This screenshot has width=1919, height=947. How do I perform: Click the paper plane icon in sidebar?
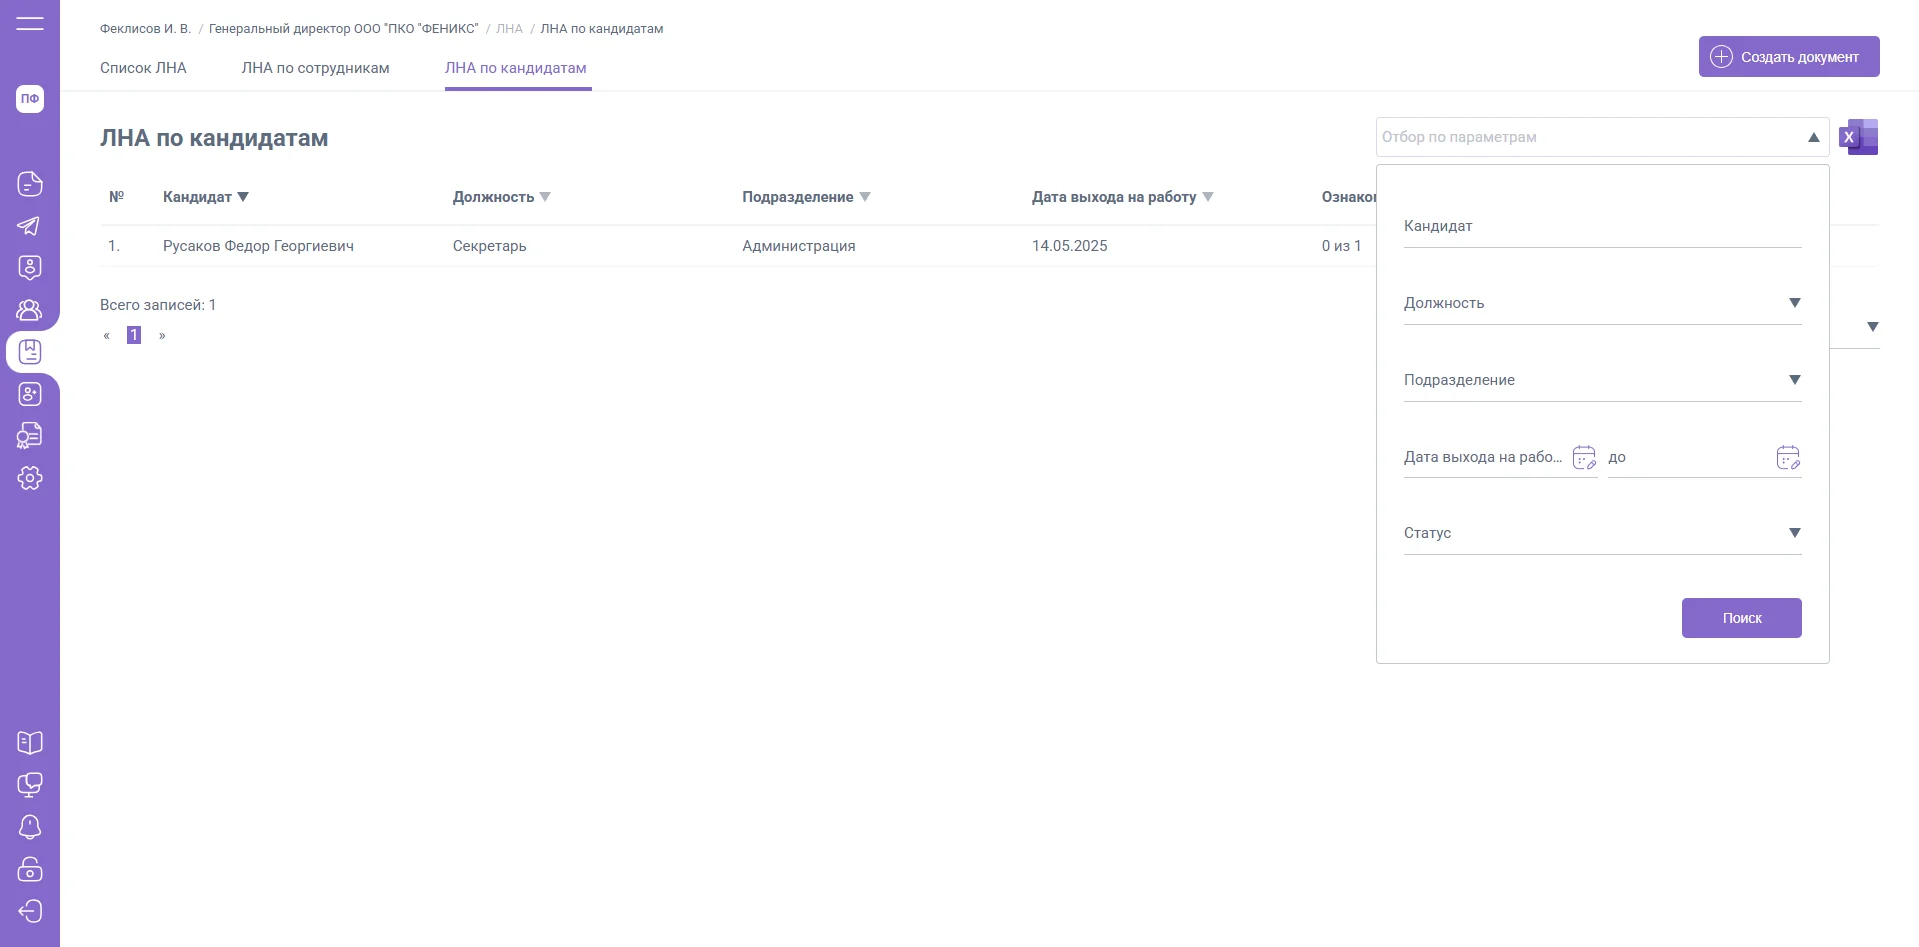click(30, 226)
